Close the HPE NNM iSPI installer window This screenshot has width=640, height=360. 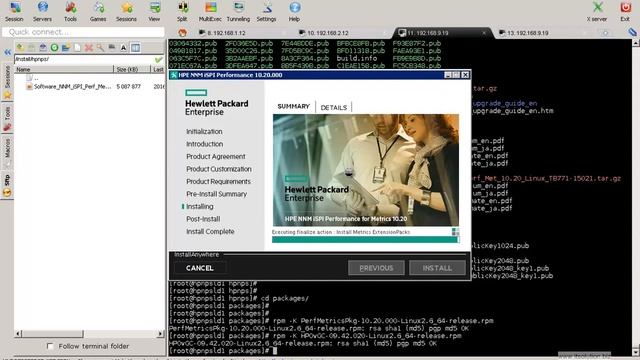[x=465, y=75]
